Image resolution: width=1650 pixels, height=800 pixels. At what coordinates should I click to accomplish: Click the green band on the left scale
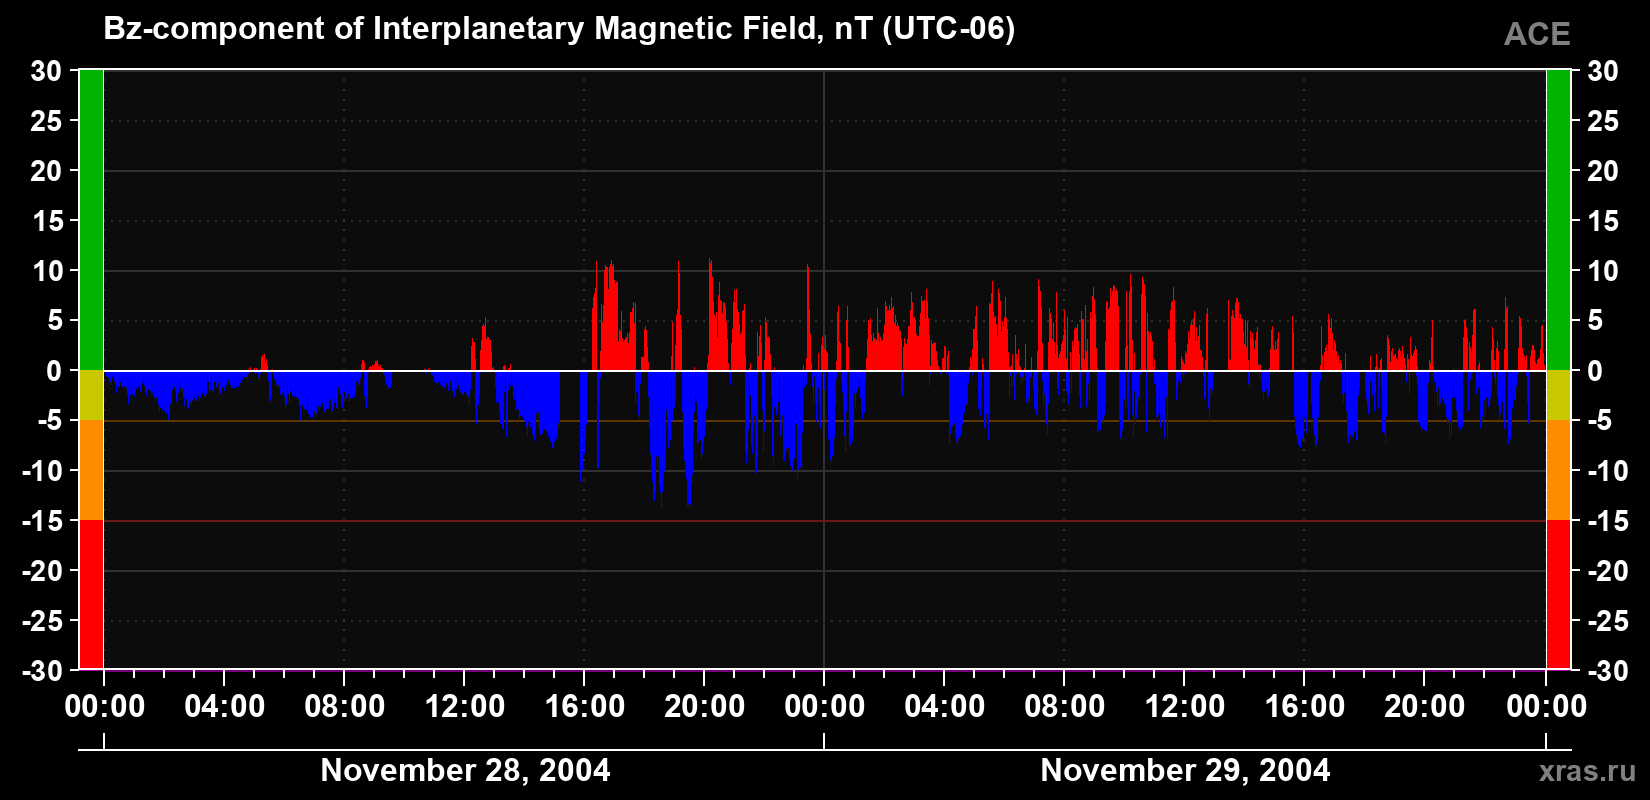(91, 220)
